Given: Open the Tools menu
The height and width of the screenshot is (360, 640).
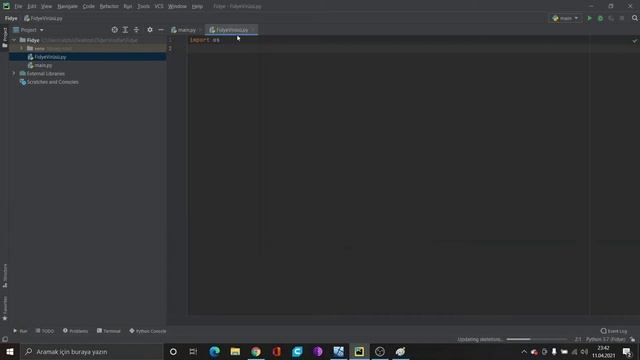Looking at the screenshot, I should point(143,7).
